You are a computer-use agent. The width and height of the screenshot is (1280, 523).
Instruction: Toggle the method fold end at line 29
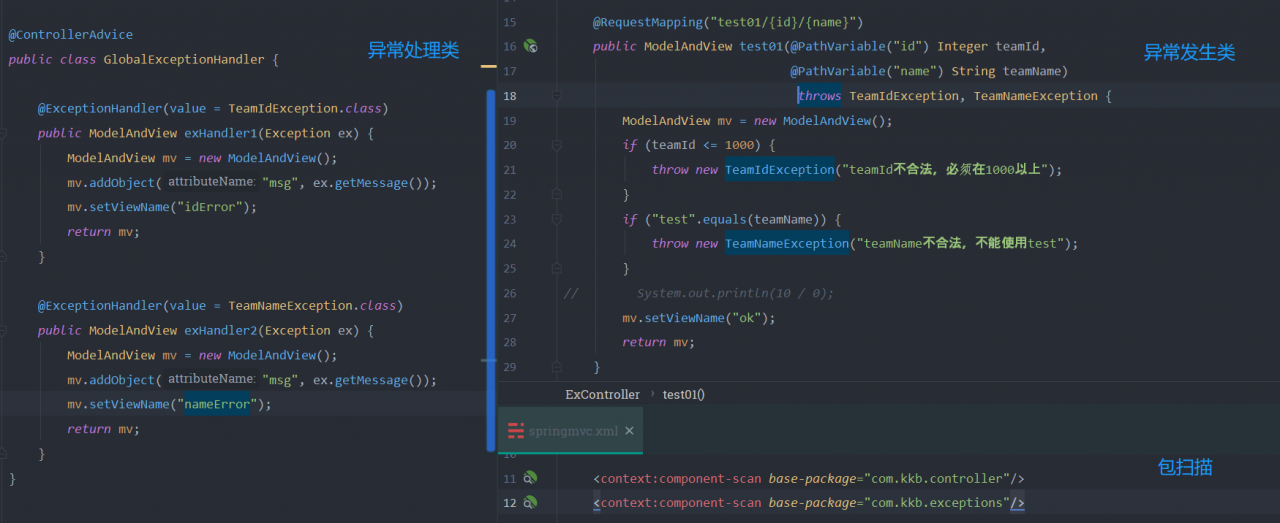(557, 367)
